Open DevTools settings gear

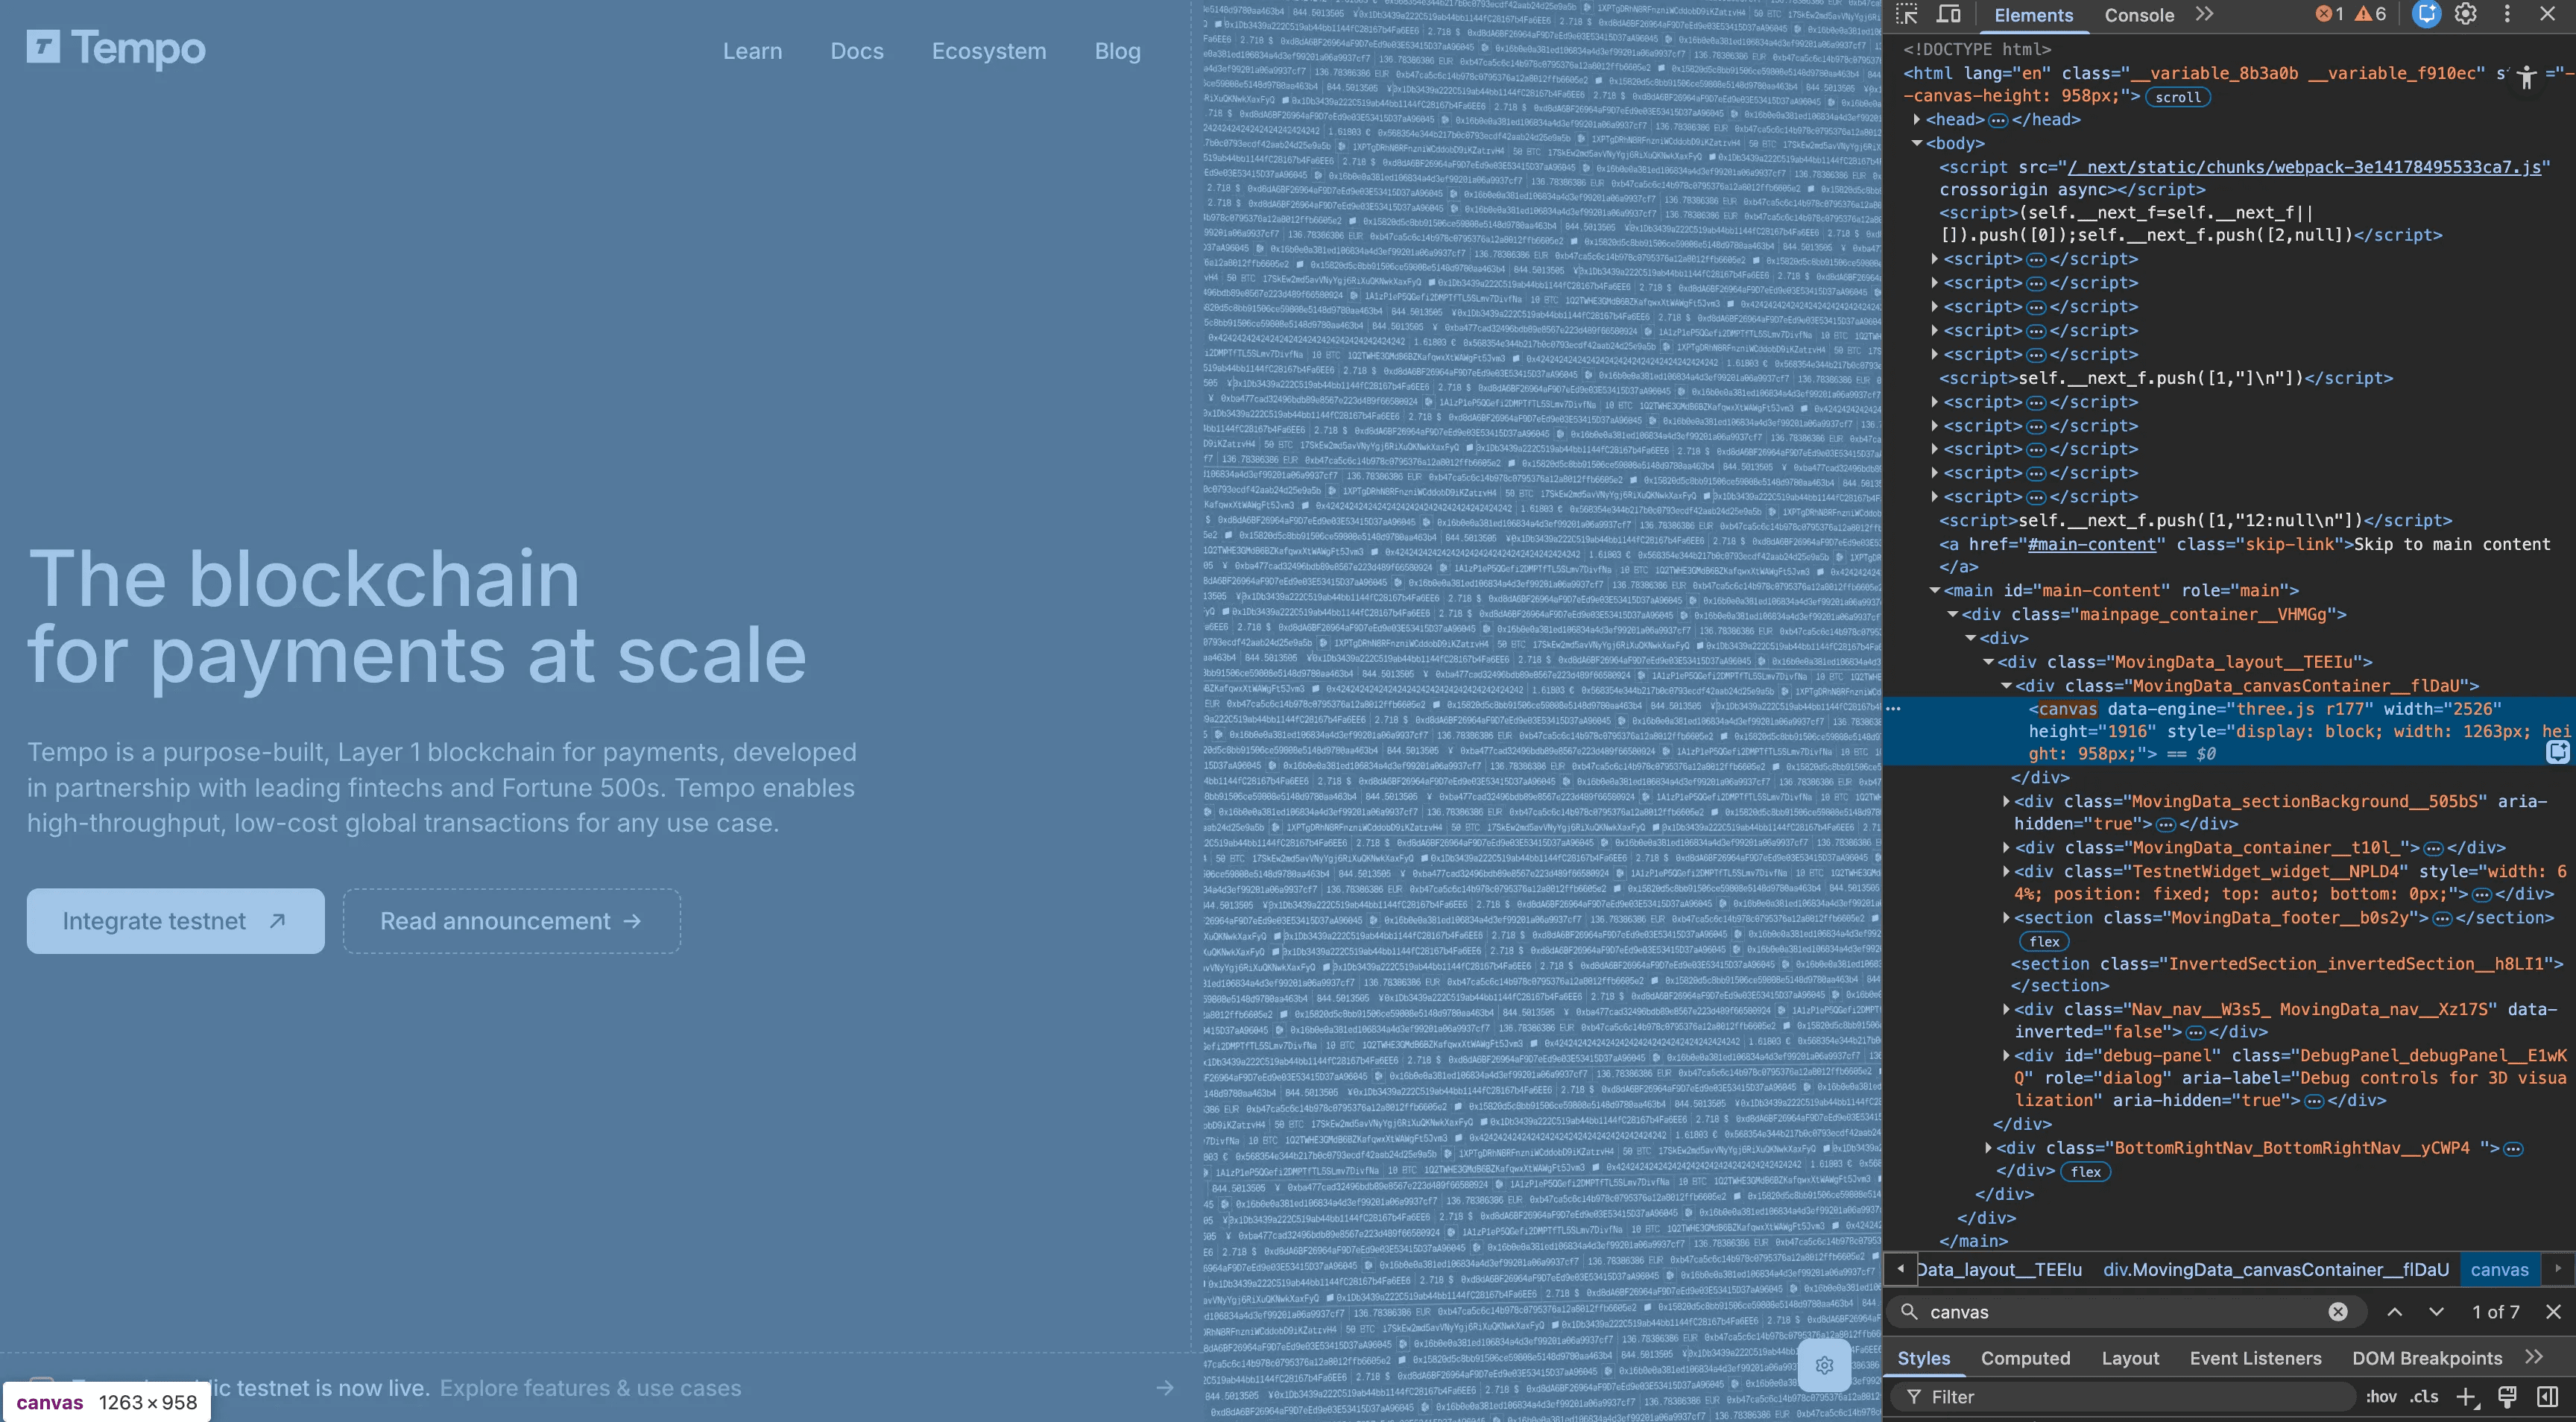click(2465, 14)
